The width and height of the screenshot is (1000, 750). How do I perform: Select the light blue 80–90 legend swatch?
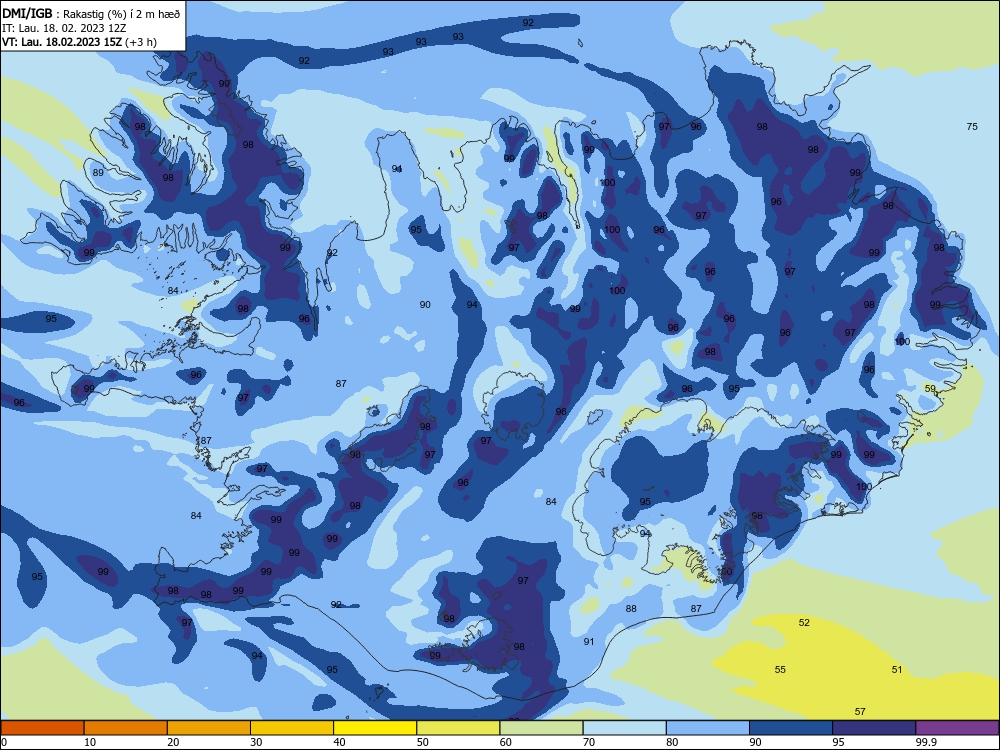click(x=708, y=728)
